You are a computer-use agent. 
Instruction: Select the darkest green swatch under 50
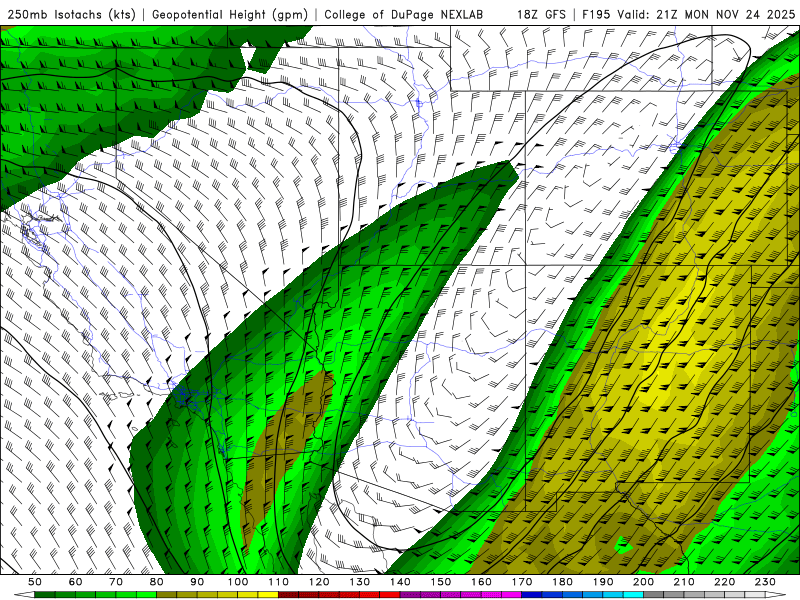(x=45, y=595)
